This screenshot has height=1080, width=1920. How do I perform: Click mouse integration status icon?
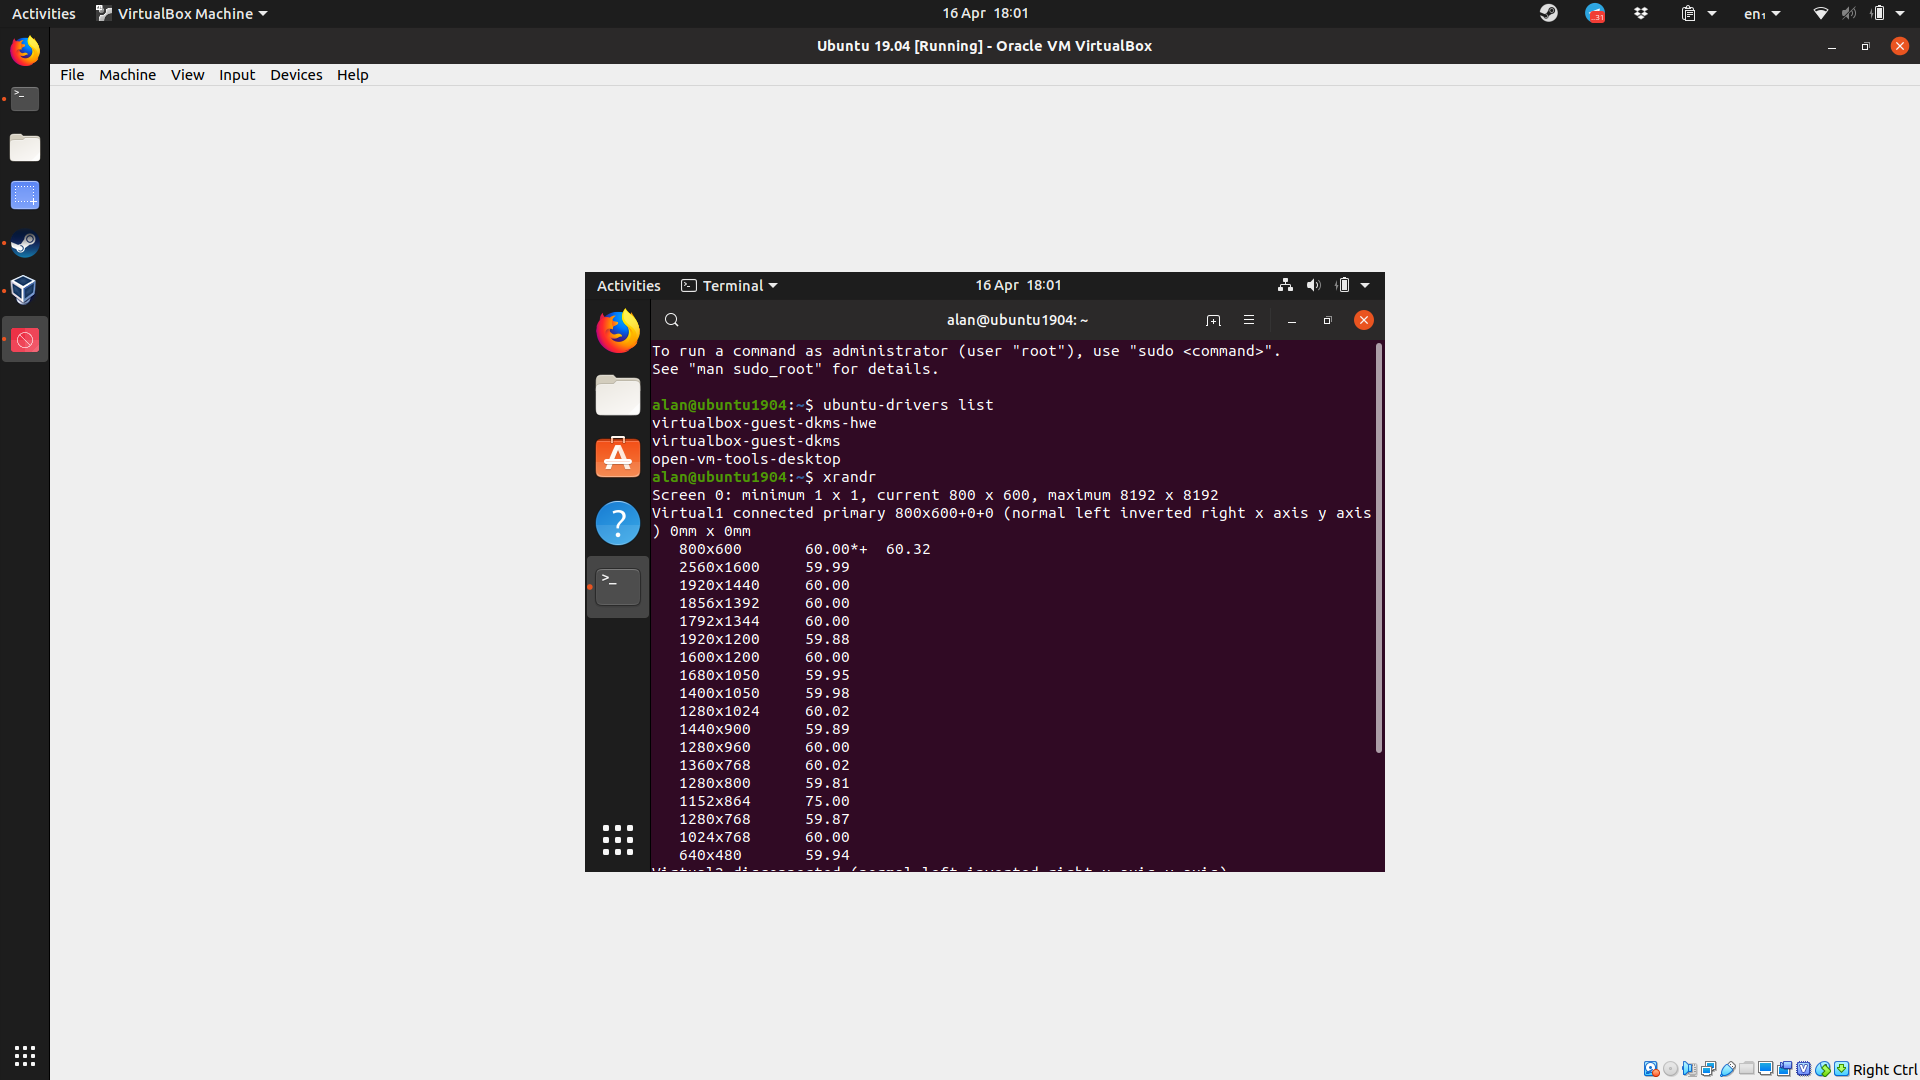tap(1823, 1069)
